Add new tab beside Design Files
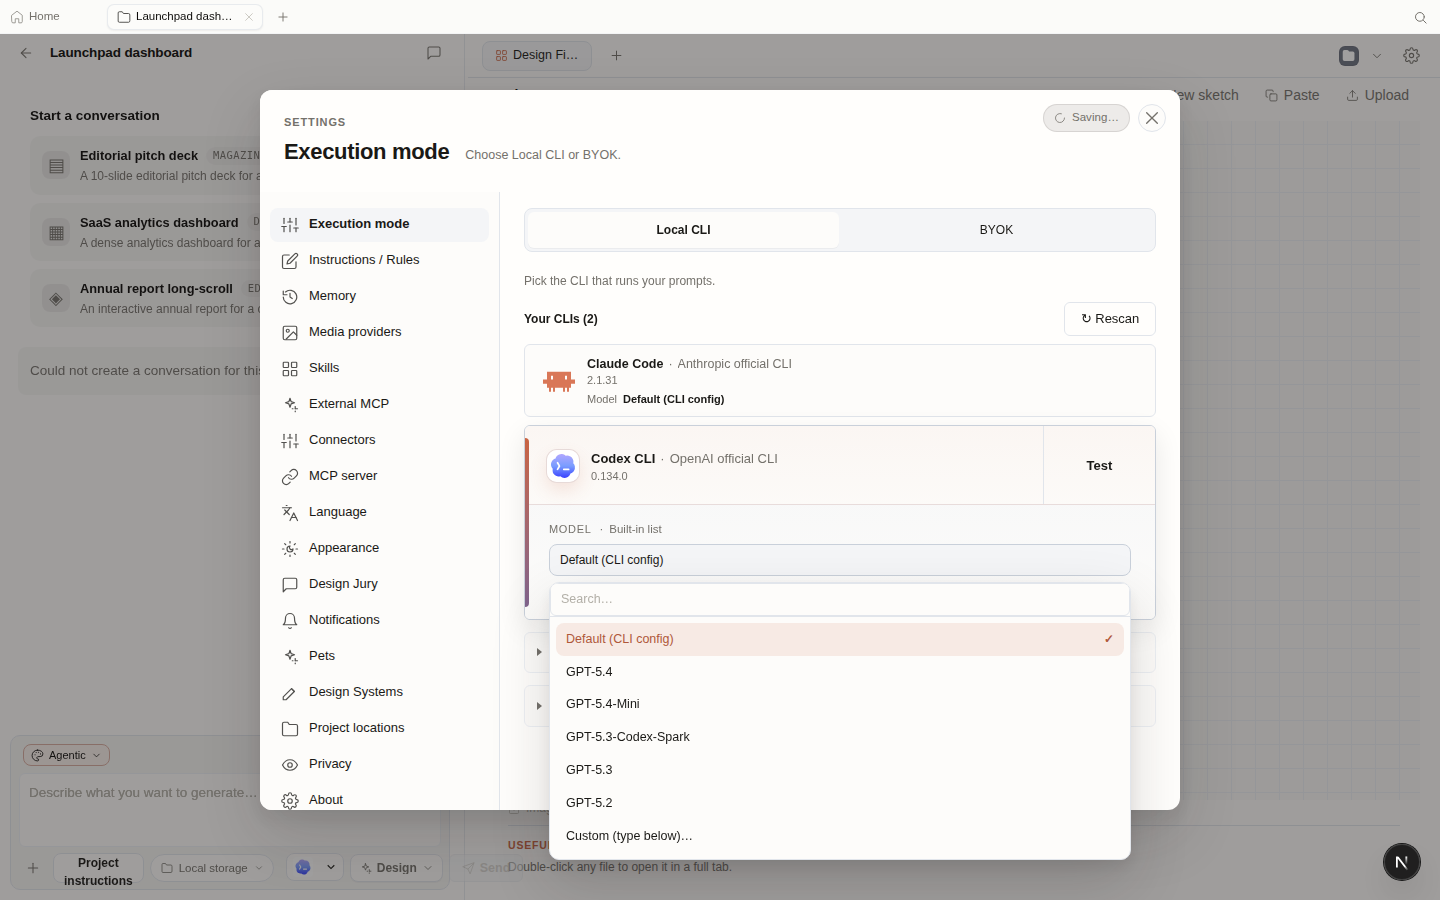Viewport: 1440px width, 900px height. pyautogui.click(x=616, y=55)
